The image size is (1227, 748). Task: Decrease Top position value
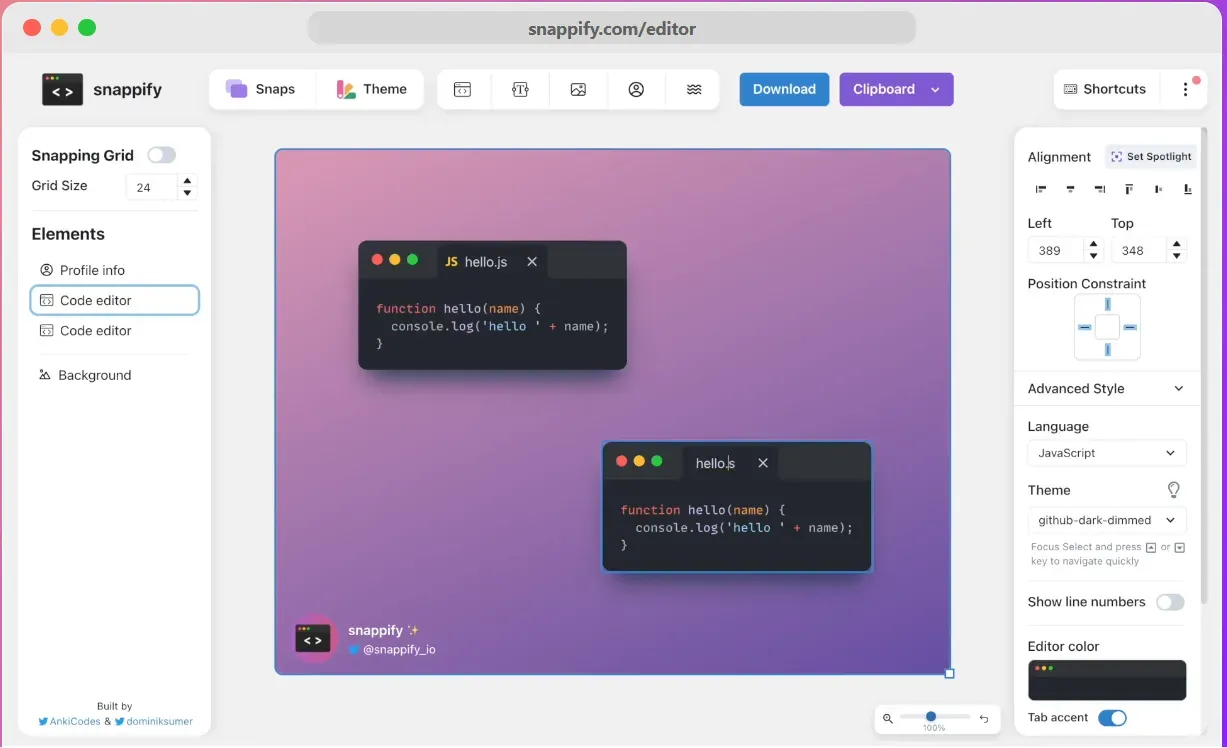[x=1177, y=256]
